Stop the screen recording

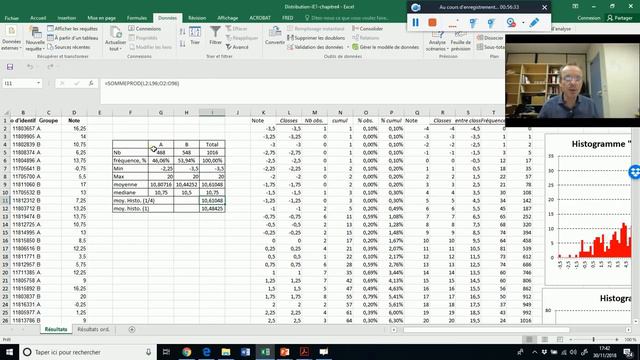432,22
